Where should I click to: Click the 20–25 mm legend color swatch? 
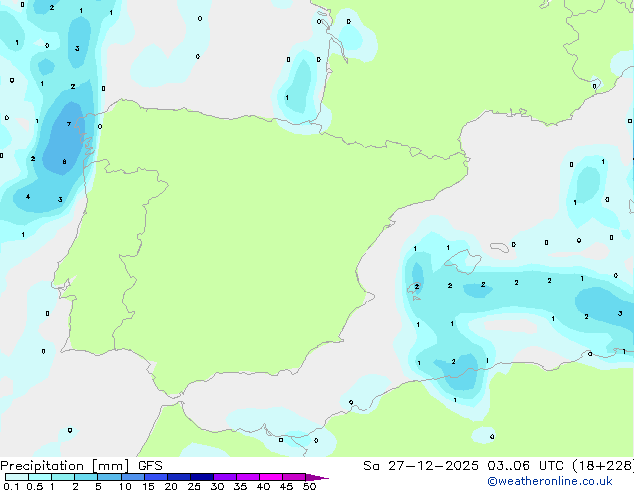click(x=179, y=477)
